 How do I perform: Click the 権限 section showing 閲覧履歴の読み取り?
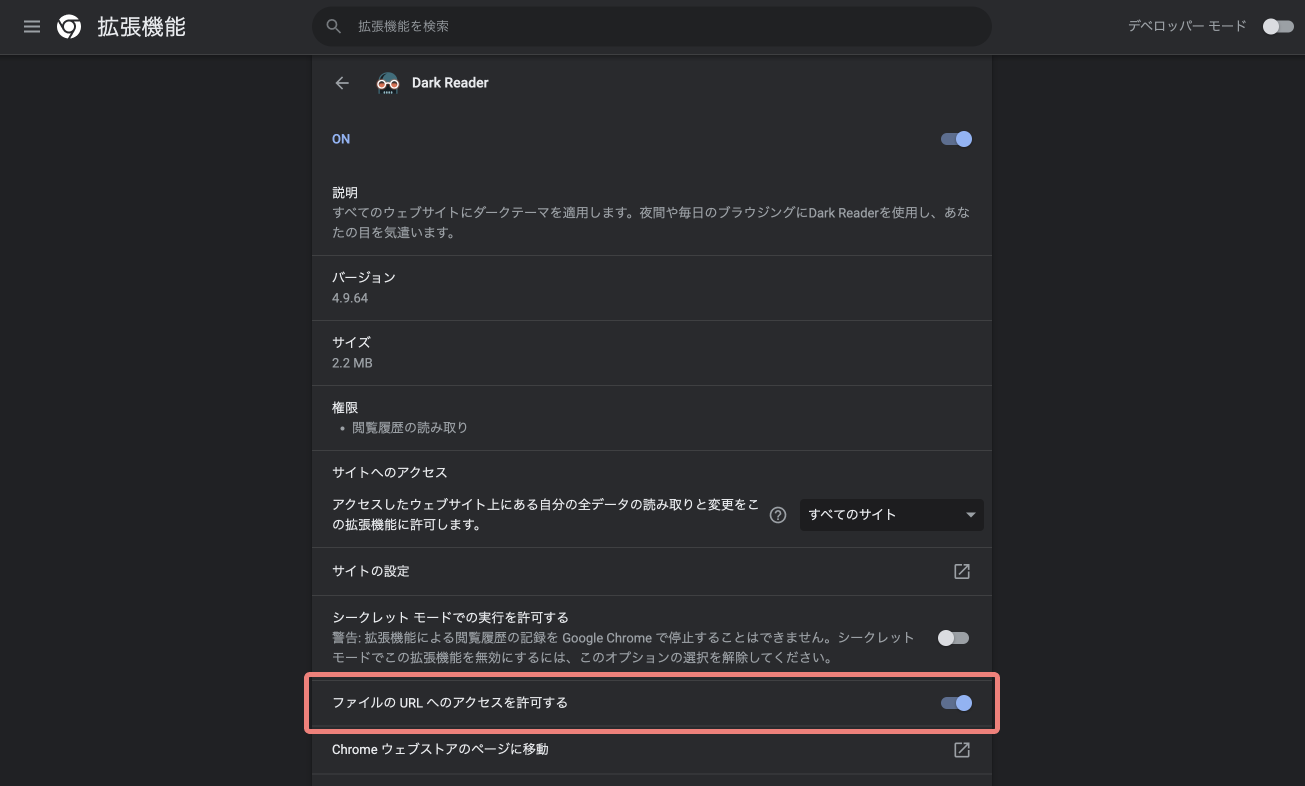650,417
